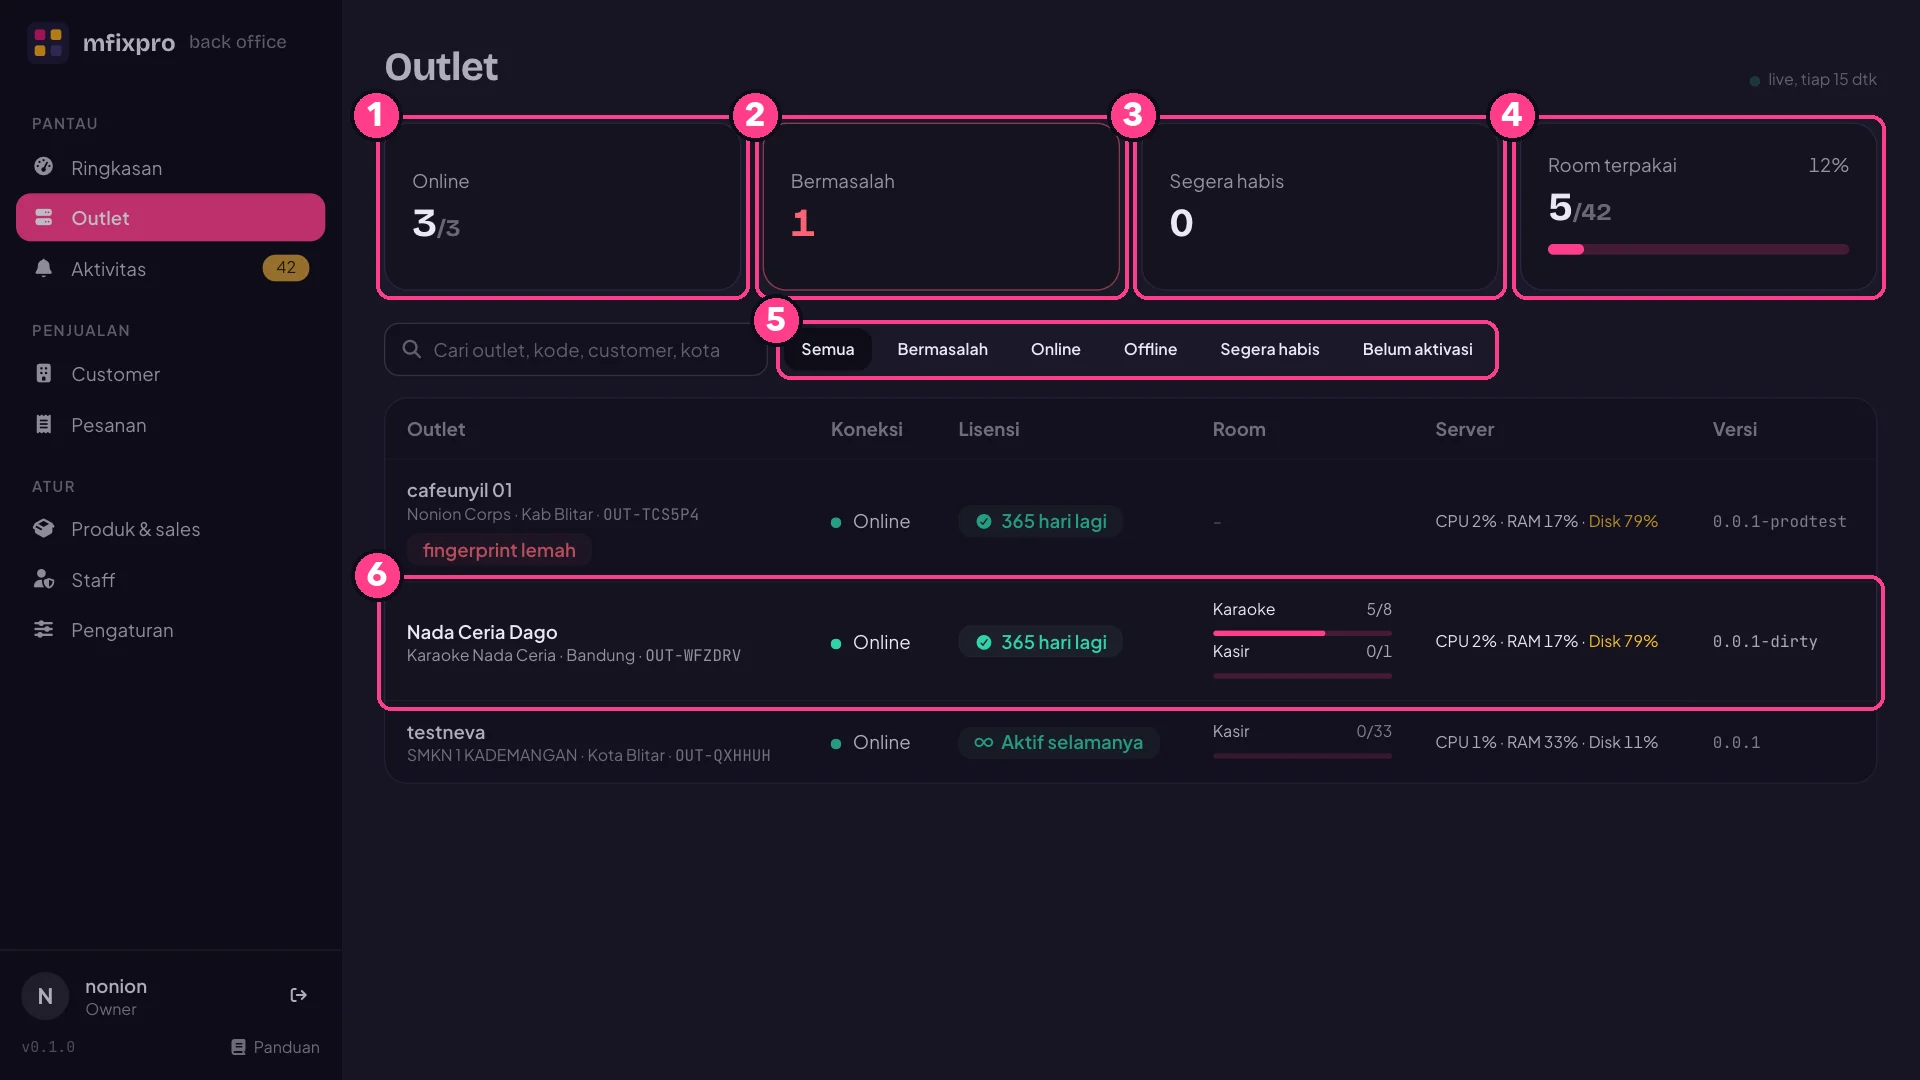Click the N avatar for nonion

click(x=45, y=996)
